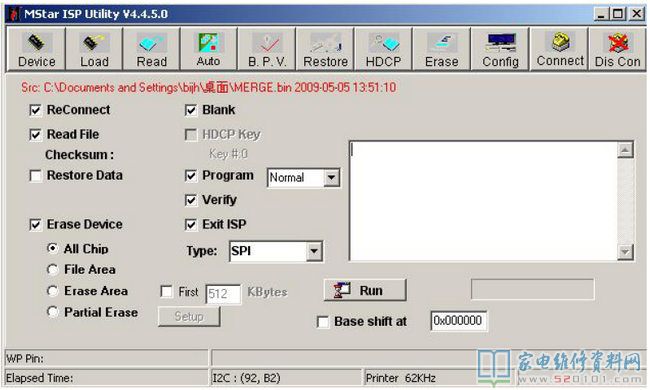
Task: Open the Device chip selection icon
Action: (x=36, y=43)
